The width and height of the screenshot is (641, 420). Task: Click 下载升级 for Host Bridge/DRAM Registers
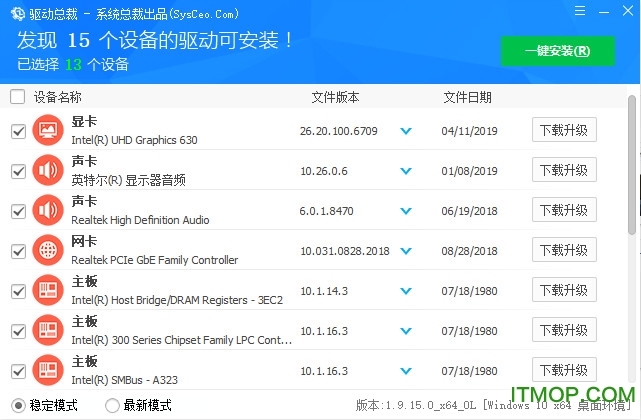coord(564,290)
